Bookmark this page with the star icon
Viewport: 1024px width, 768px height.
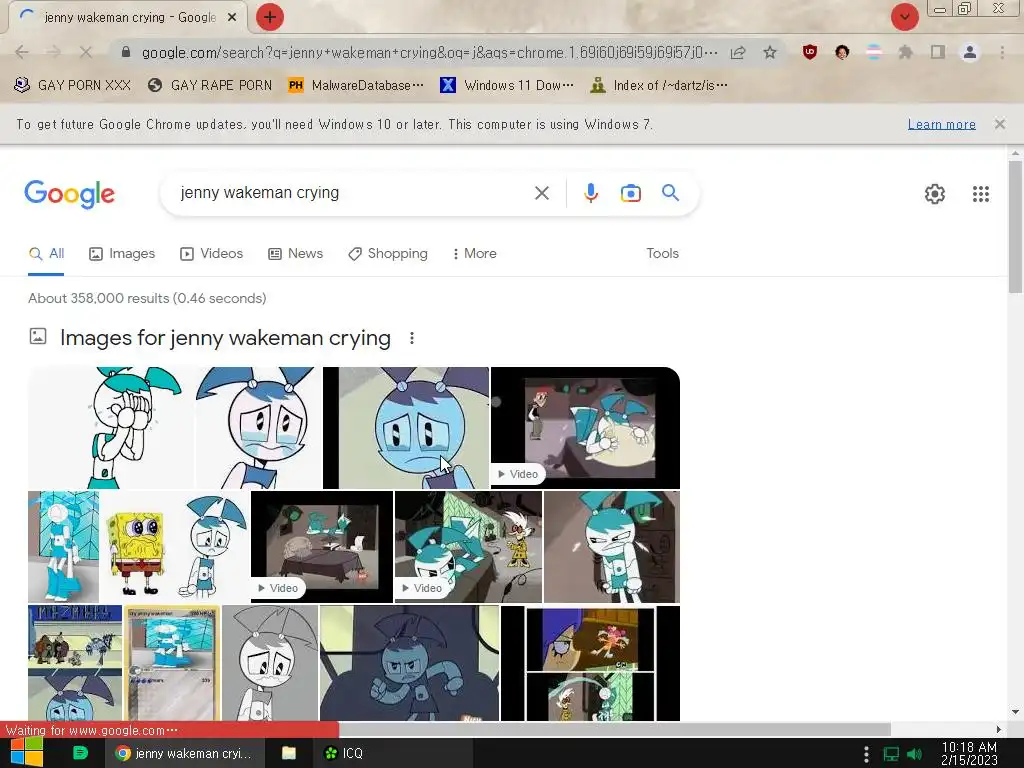(x=770, y=52)
